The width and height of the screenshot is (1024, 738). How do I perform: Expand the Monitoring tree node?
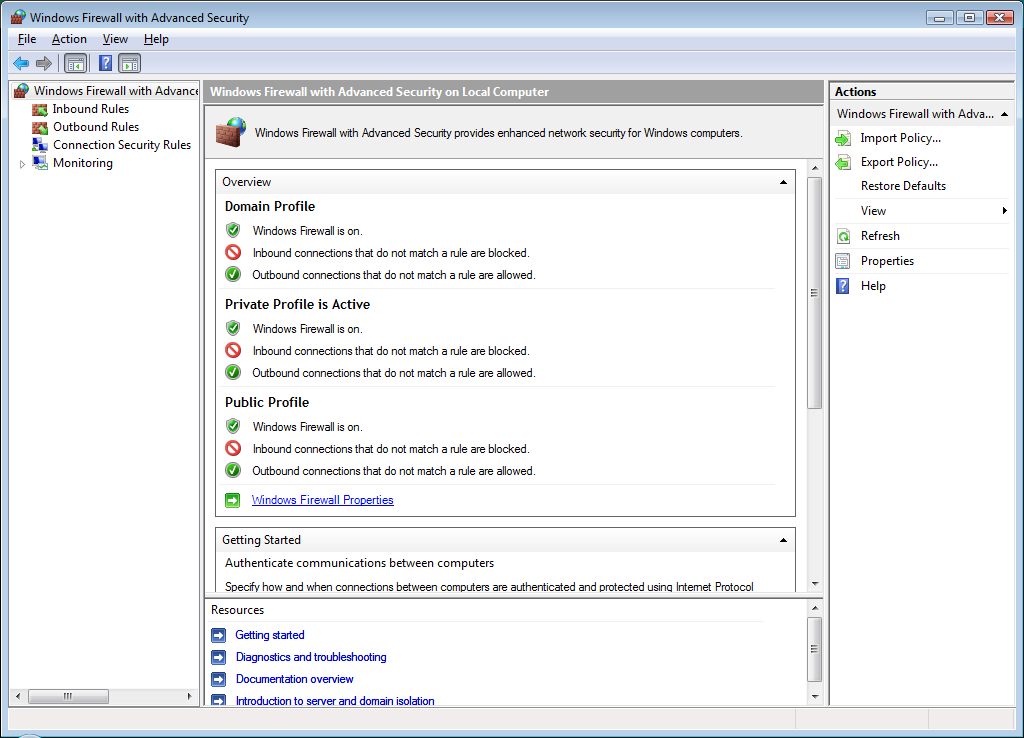pyautogui.click(x=22, y=164)
